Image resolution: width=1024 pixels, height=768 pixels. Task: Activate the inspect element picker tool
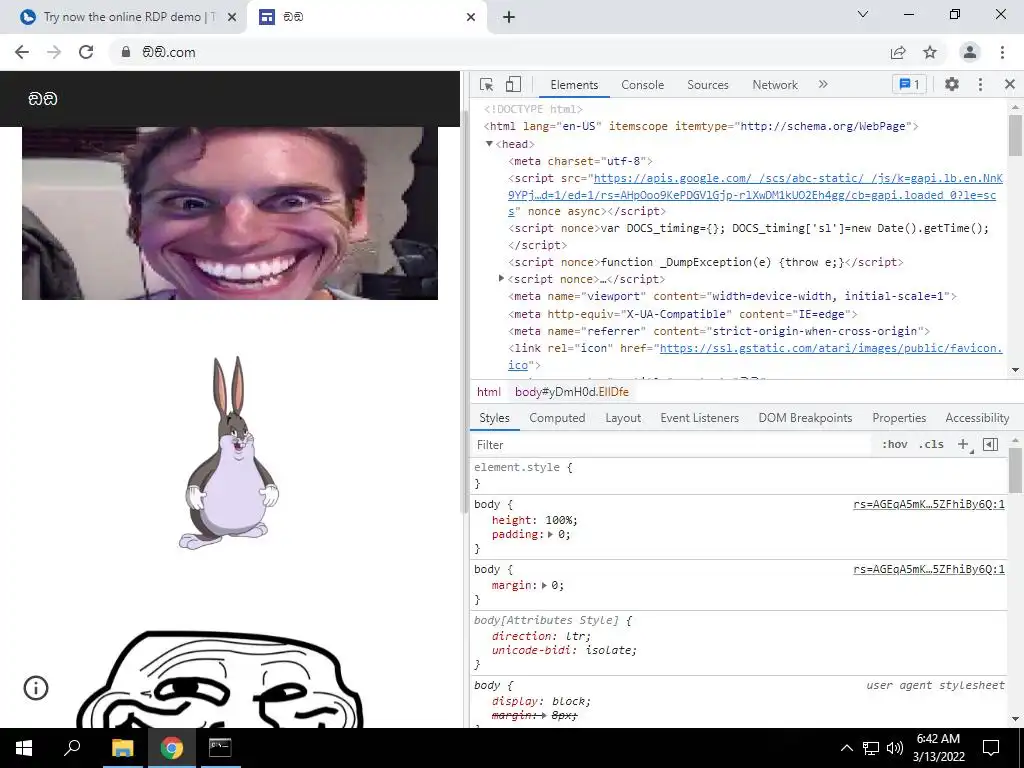(487, 84)
